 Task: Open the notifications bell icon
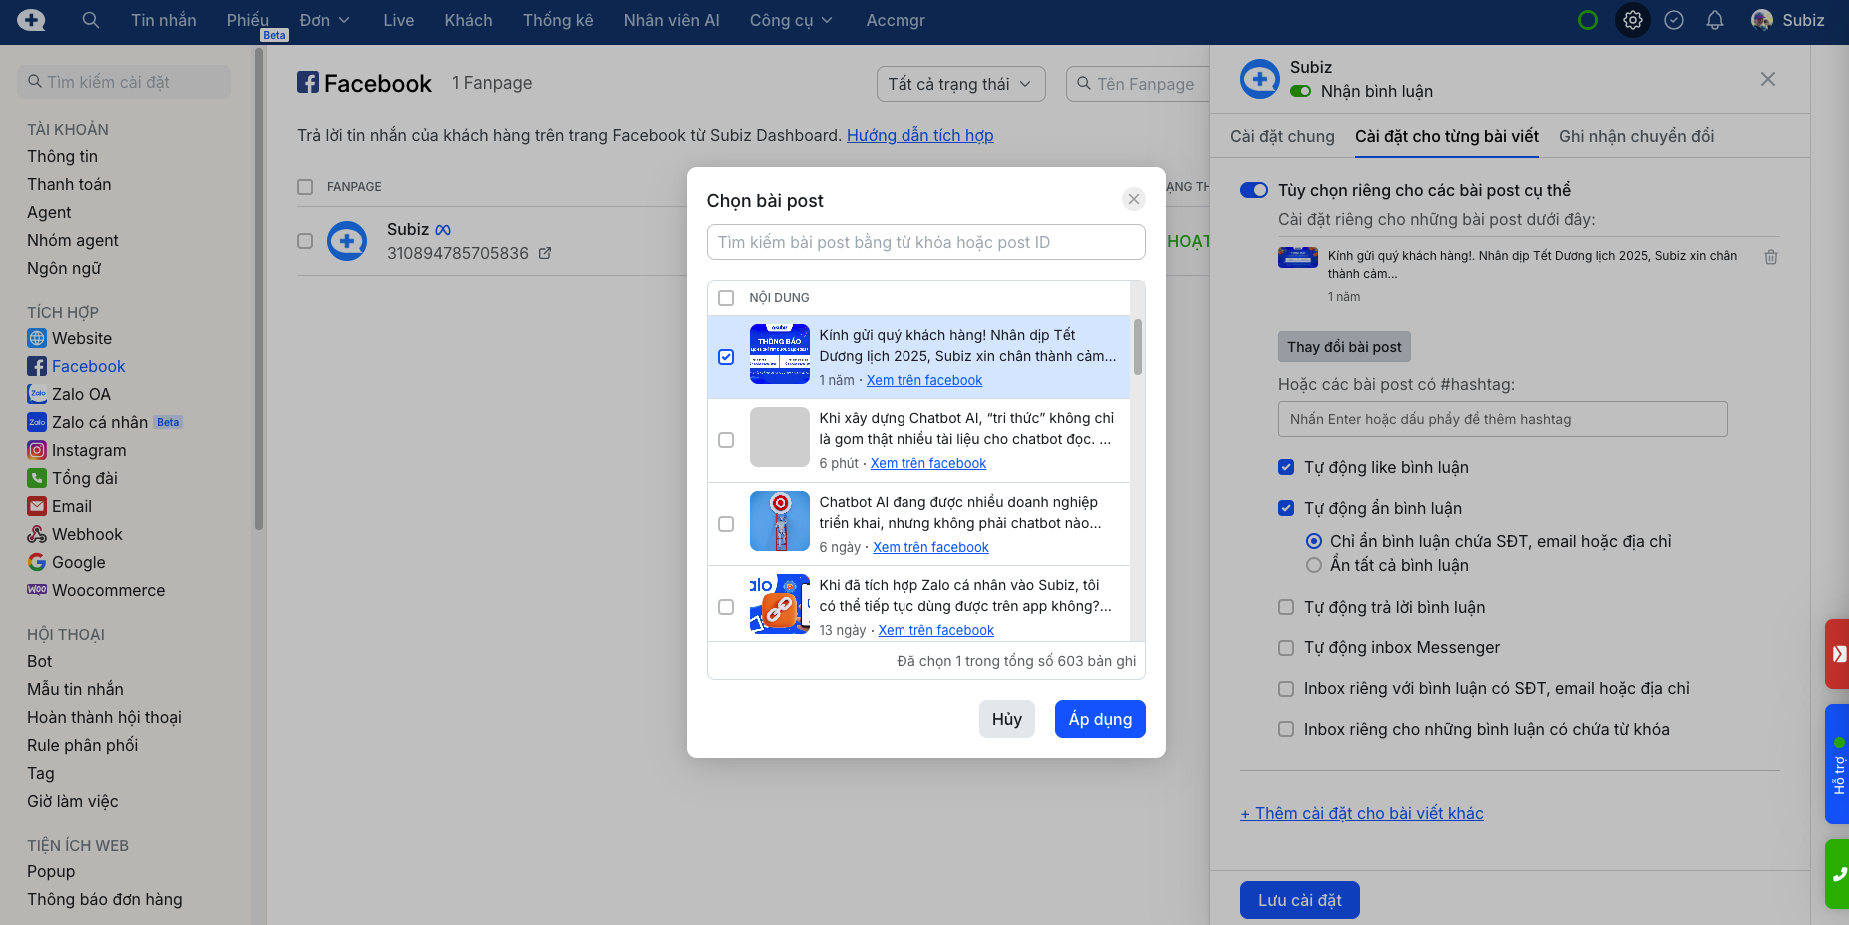tap(1714, 20)
